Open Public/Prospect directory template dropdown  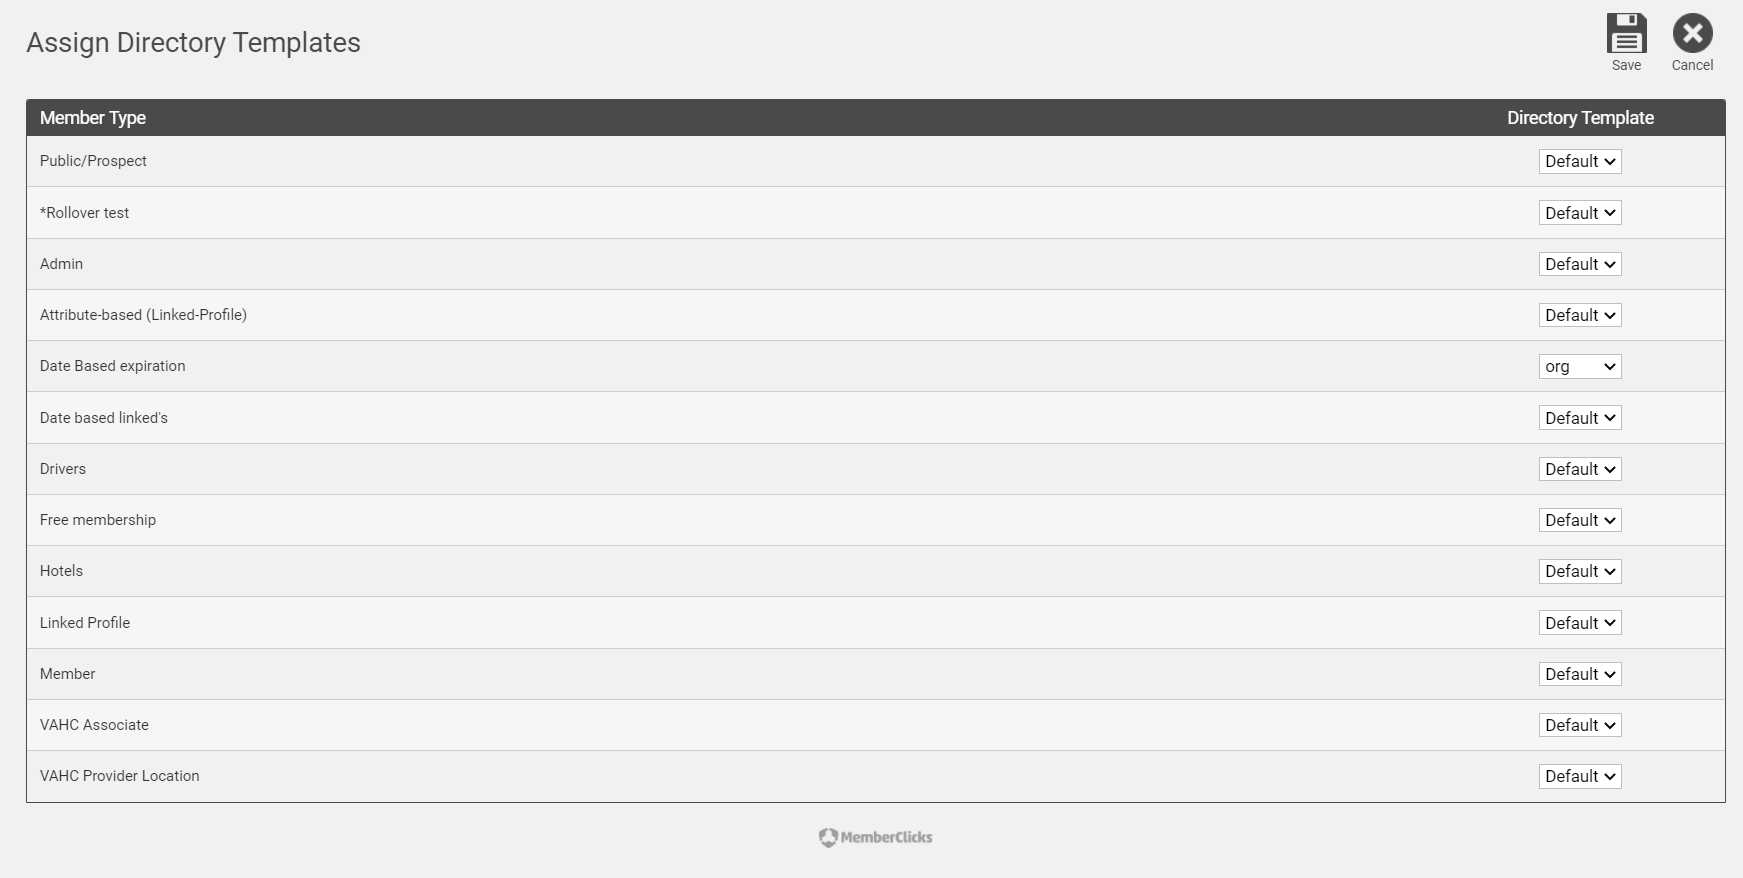(1579, 161)
